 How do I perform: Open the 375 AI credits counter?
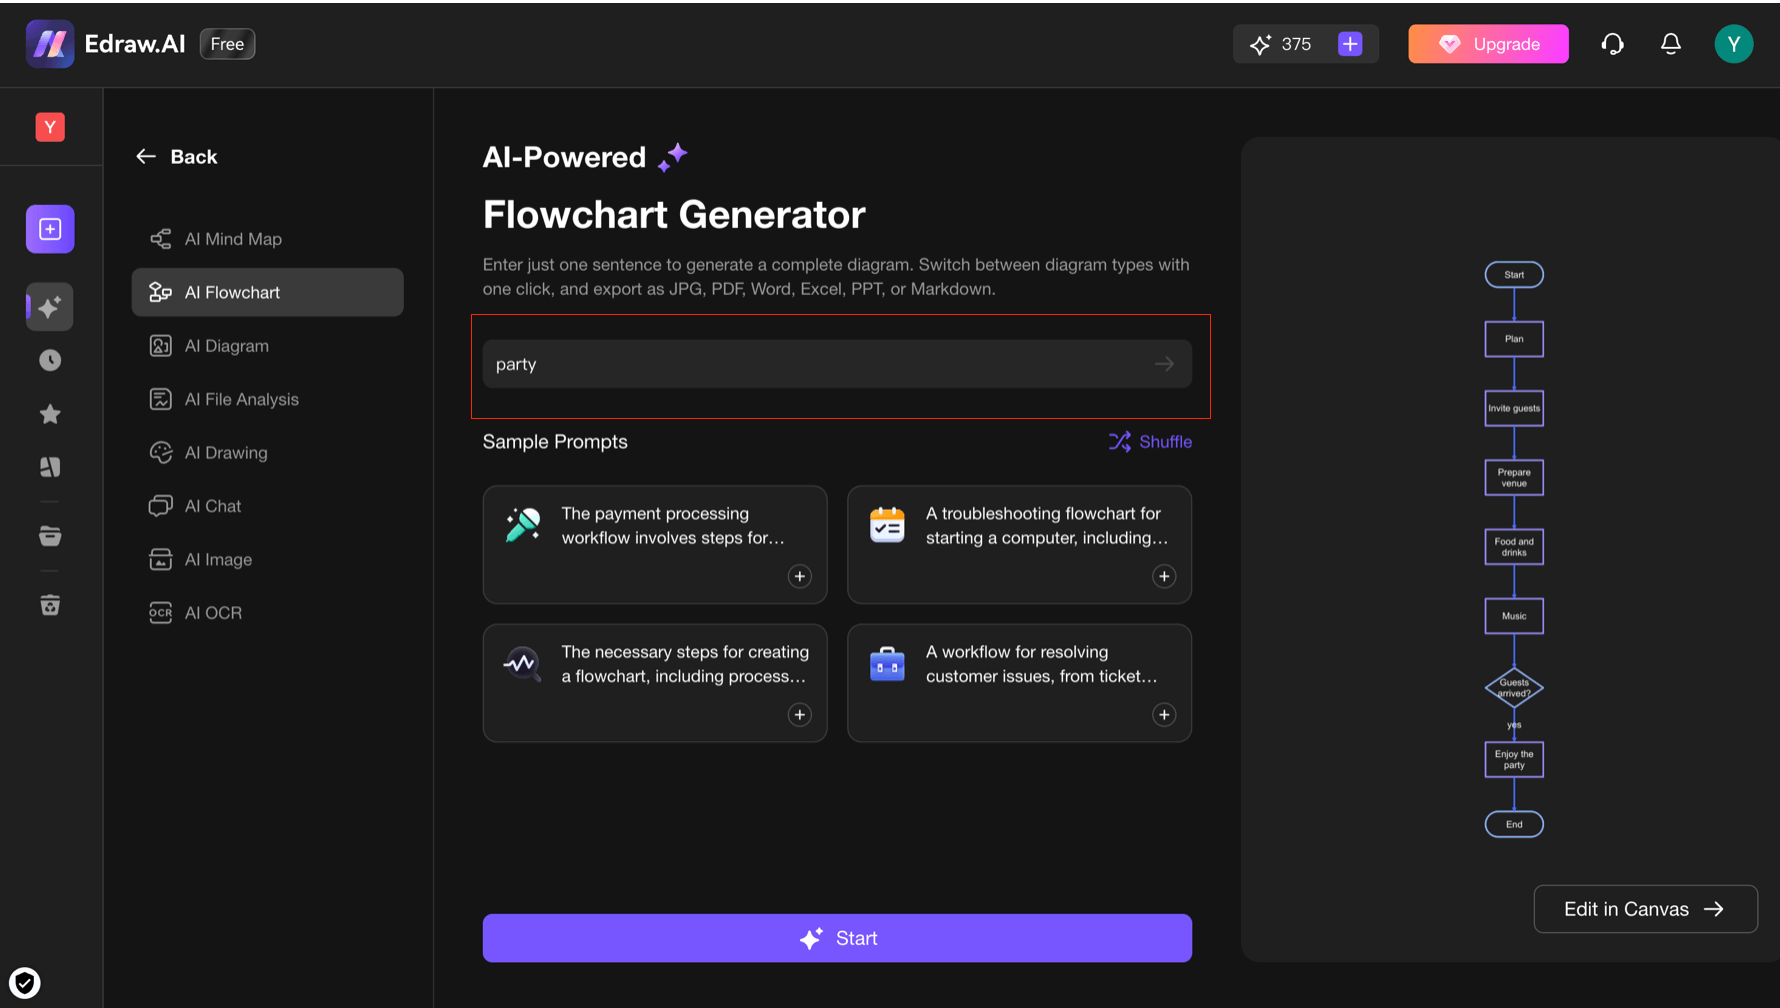tap(1281, 44)
